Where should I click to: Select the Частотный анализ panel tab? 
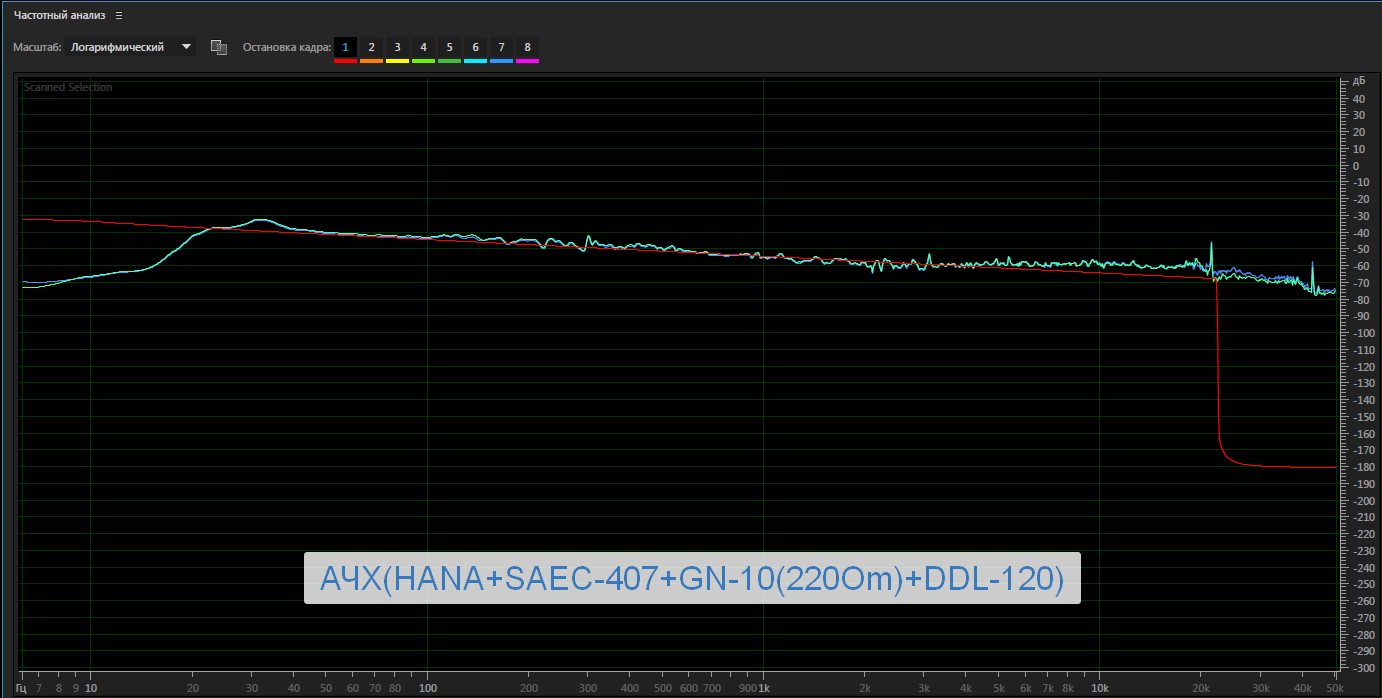point(59,16)
